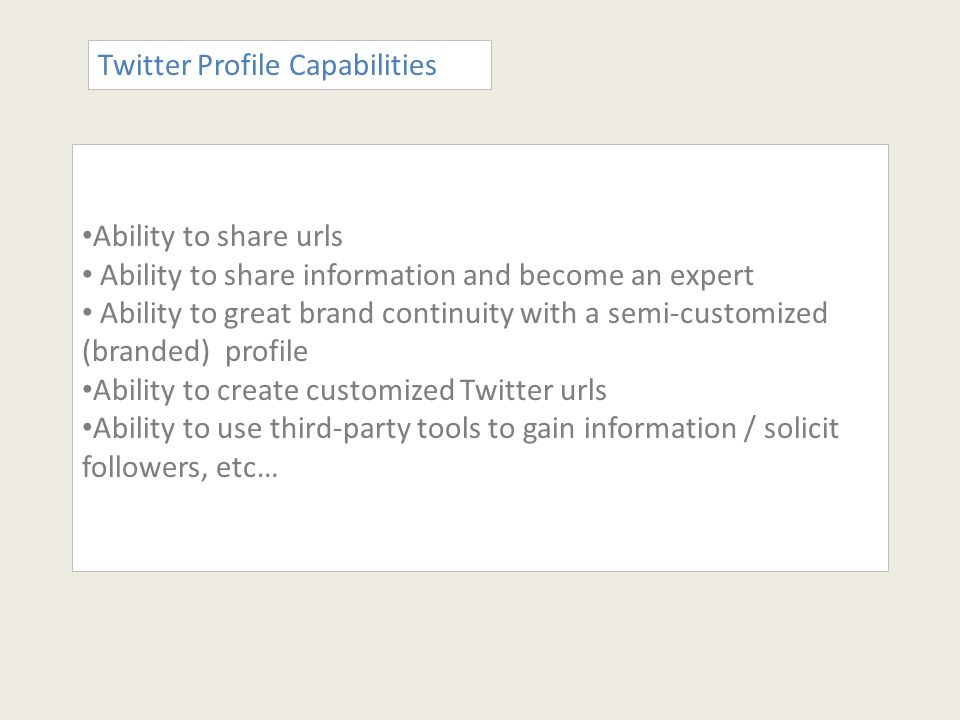The width and height of the screenshot is (960, 720).
Task: Select the become an expert bullet line
Action: (x=418, y=275)
